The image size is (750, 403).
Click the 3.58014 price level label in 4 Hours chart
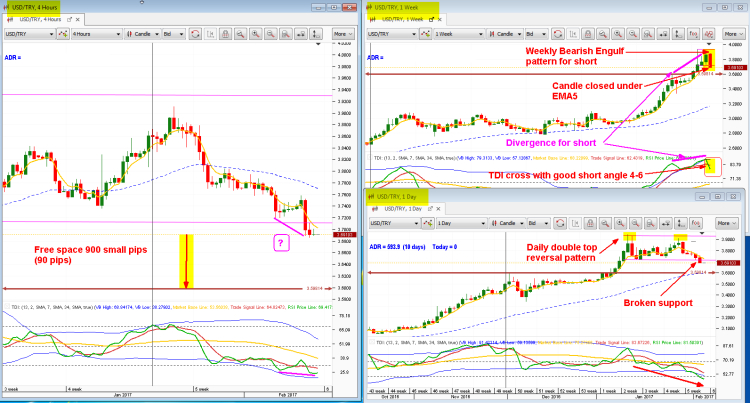pyautogui.click(x=314, y=288)
